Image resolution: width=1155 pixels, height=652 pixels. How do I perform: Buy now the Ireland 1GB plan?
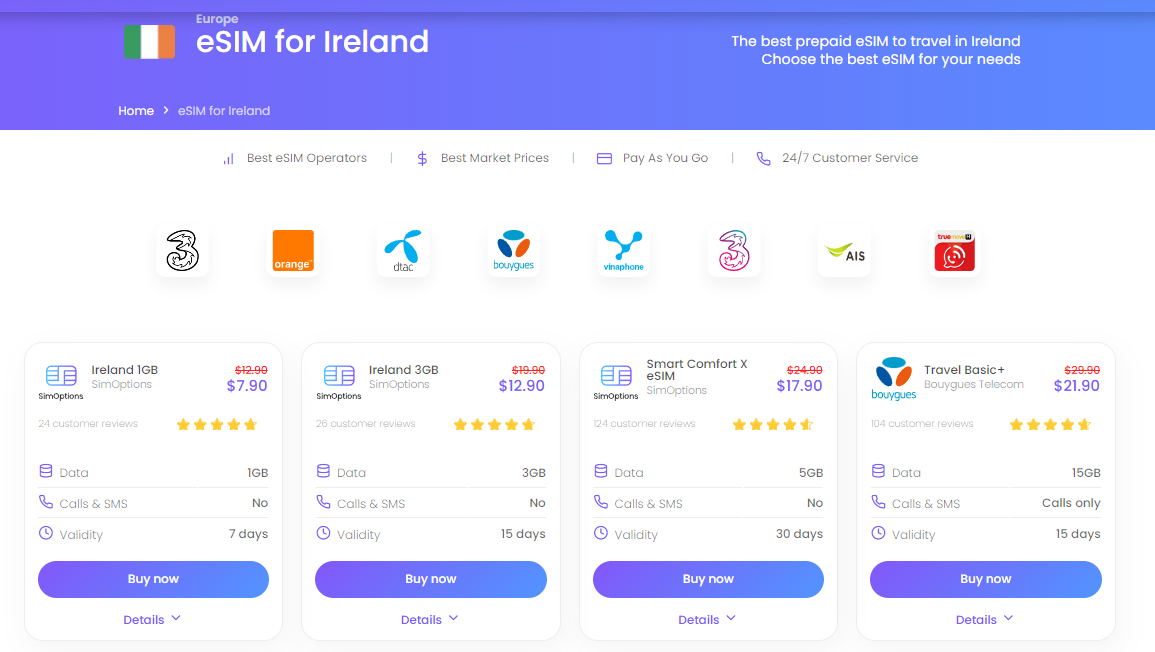pos(153,579)
